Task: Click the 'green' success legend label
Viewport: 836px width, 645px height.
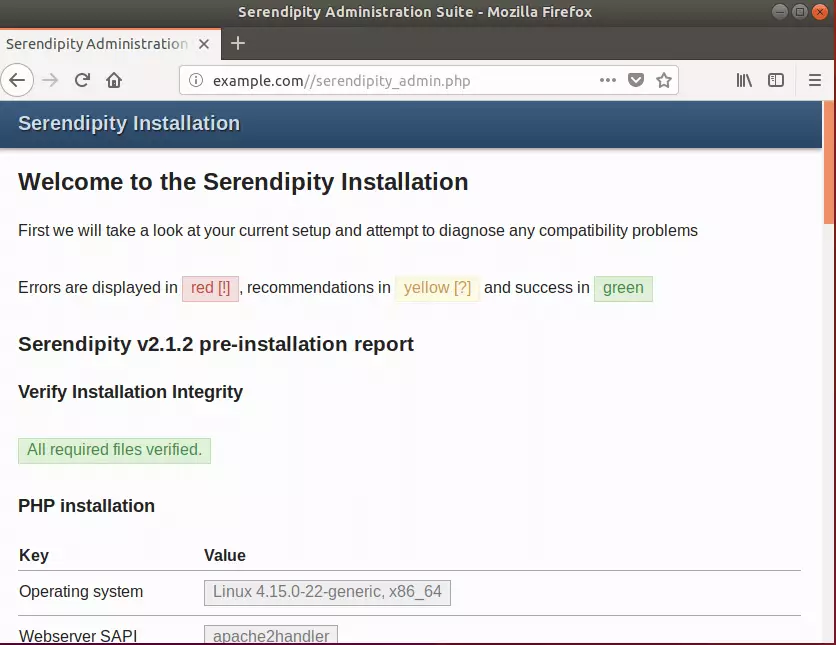Action: [623, 288]
